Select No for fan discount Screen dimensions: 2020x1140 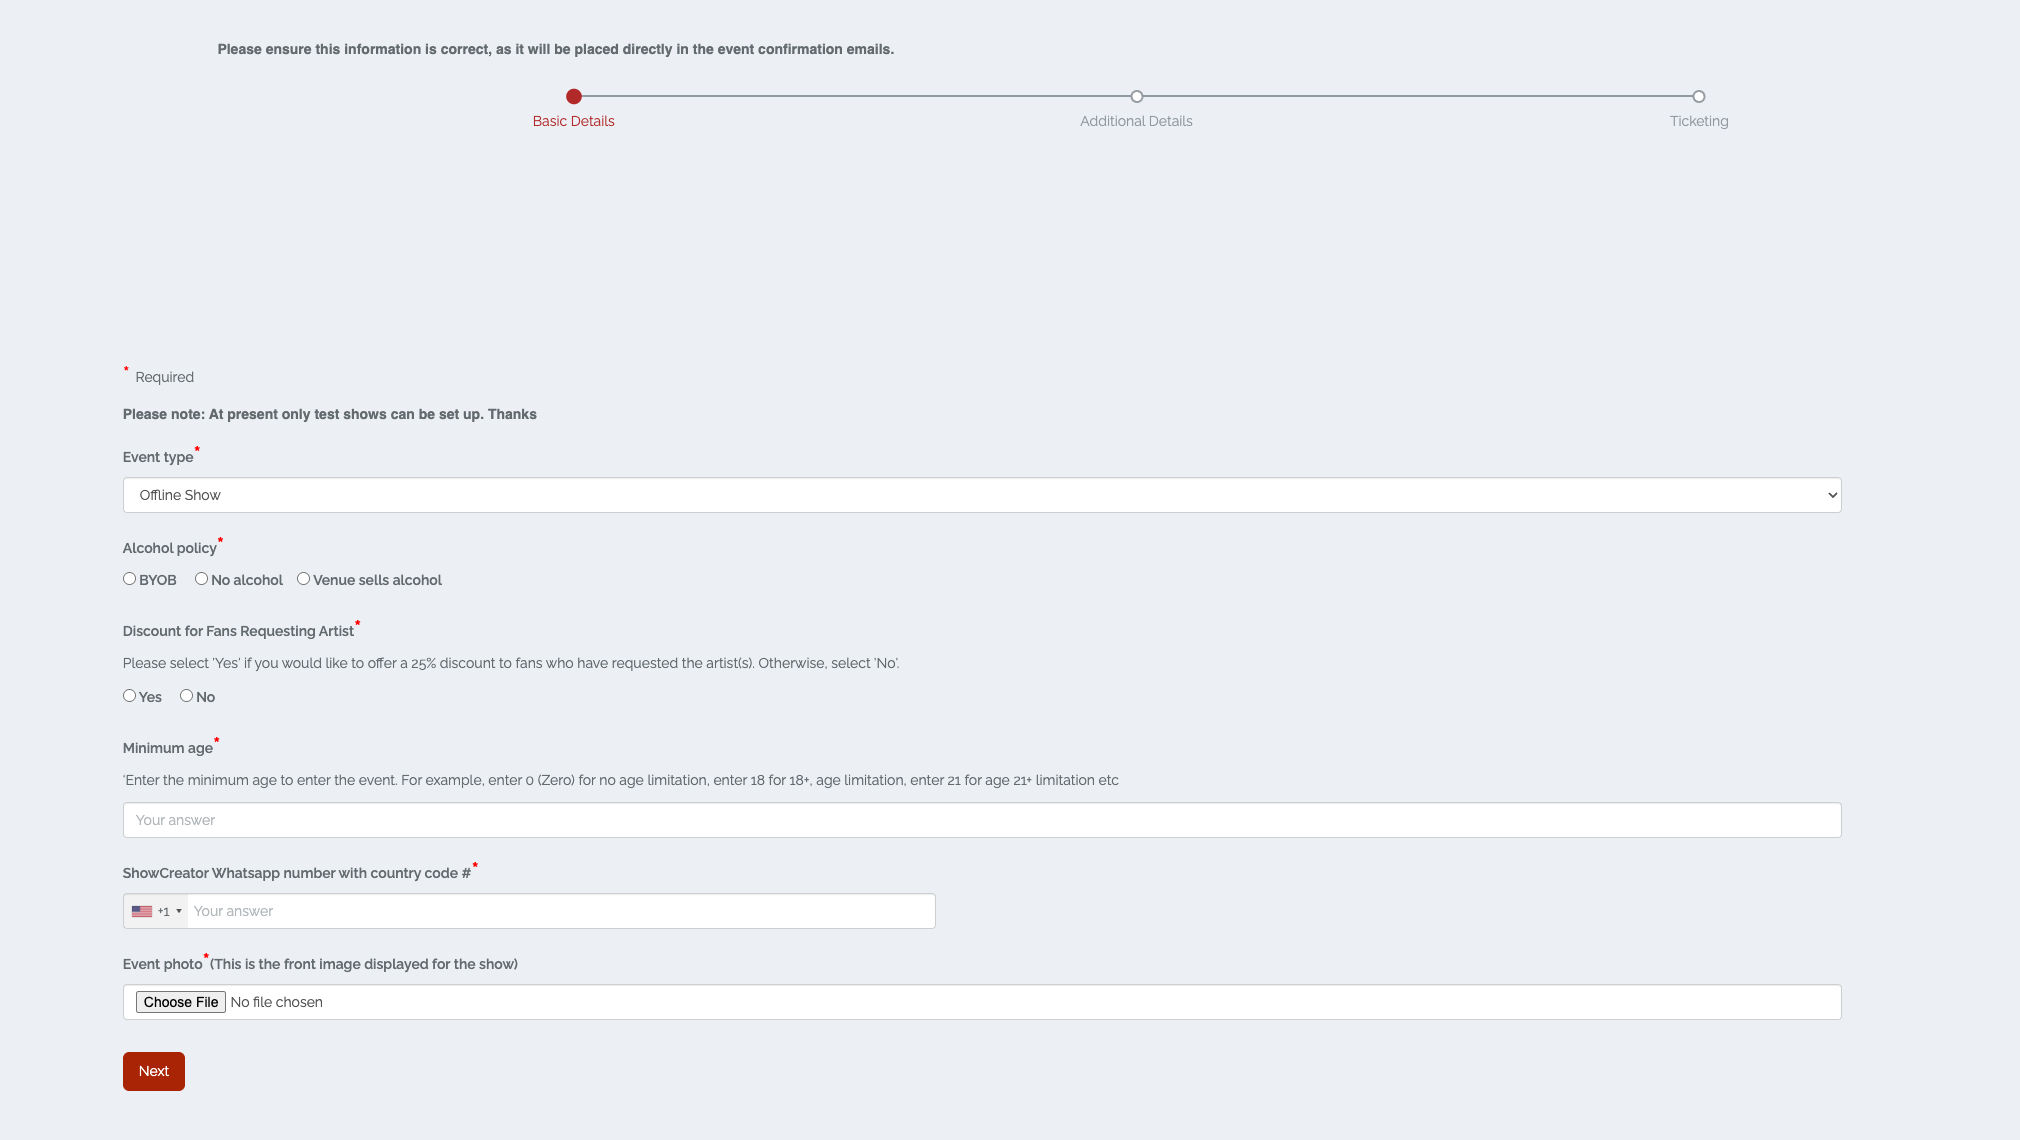click(187, 696)
